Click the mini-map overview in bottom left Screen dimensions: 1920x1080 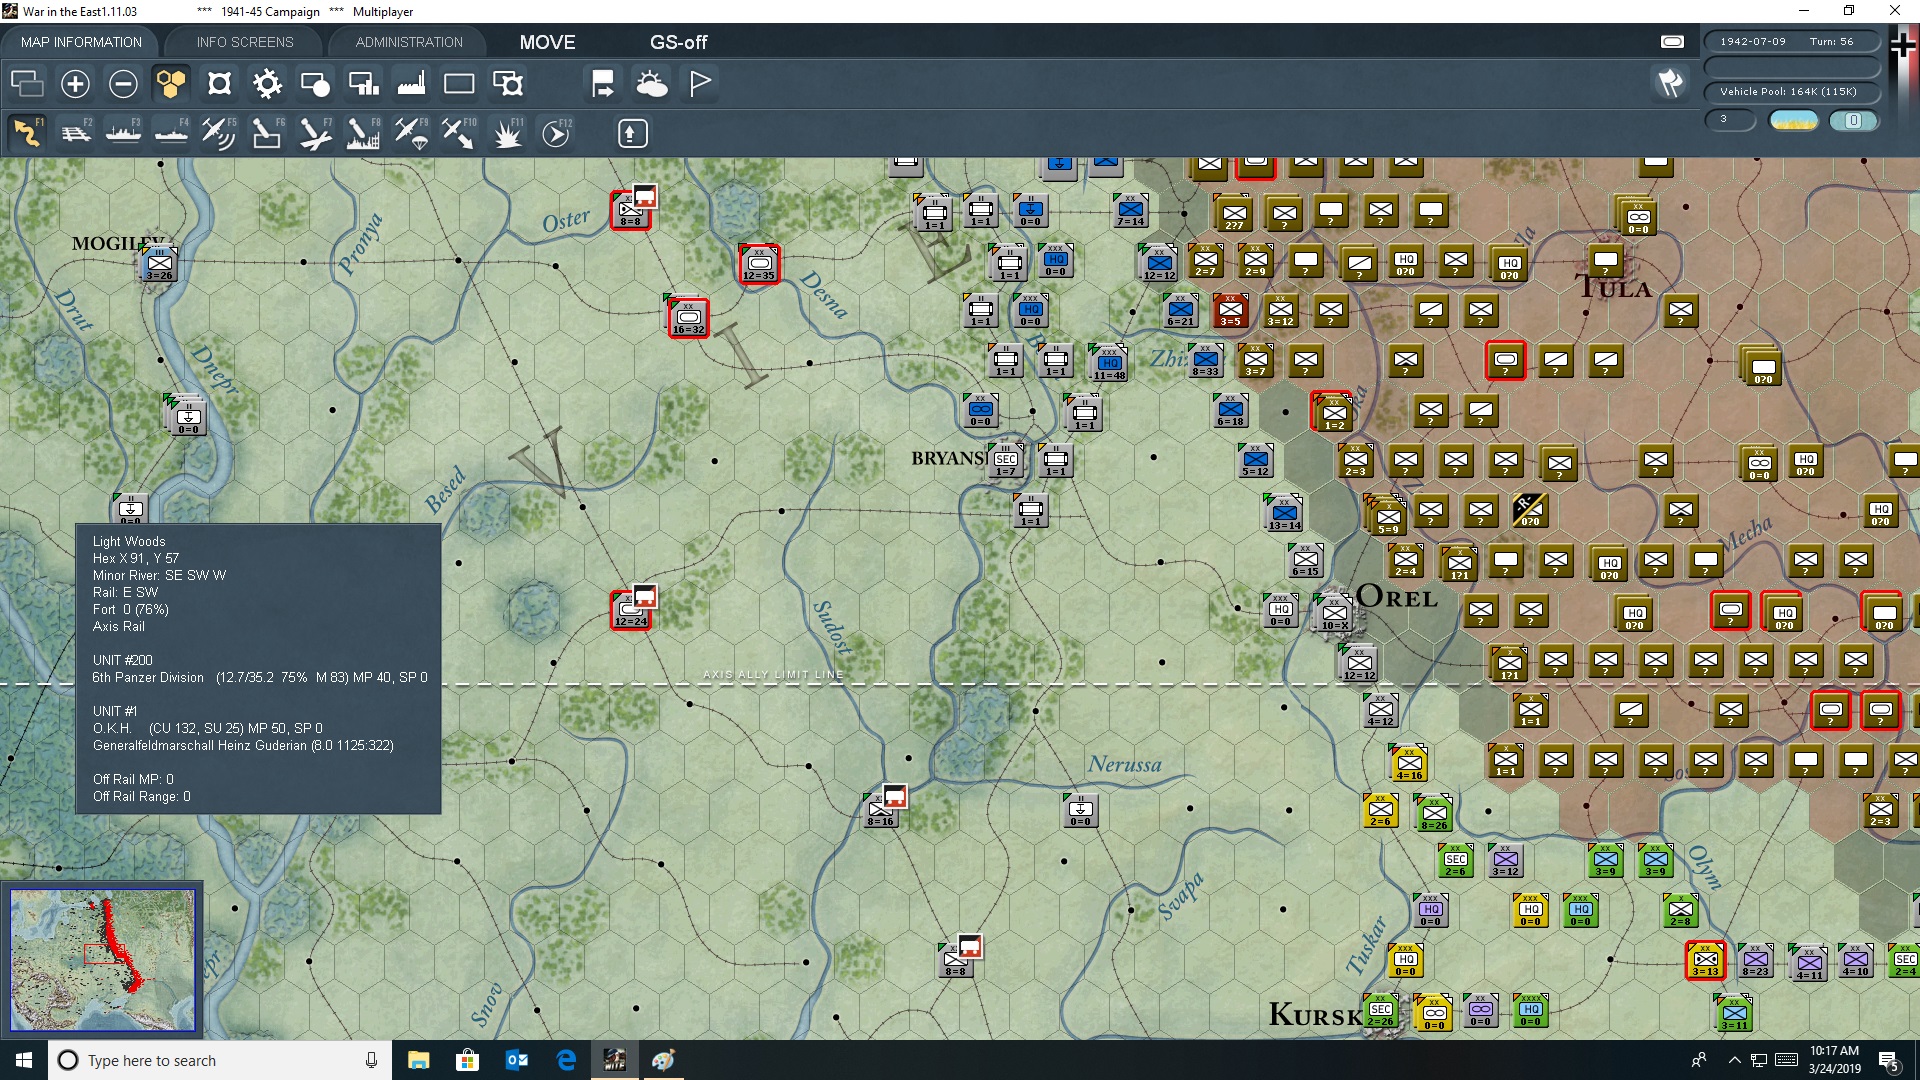point(103,960)
